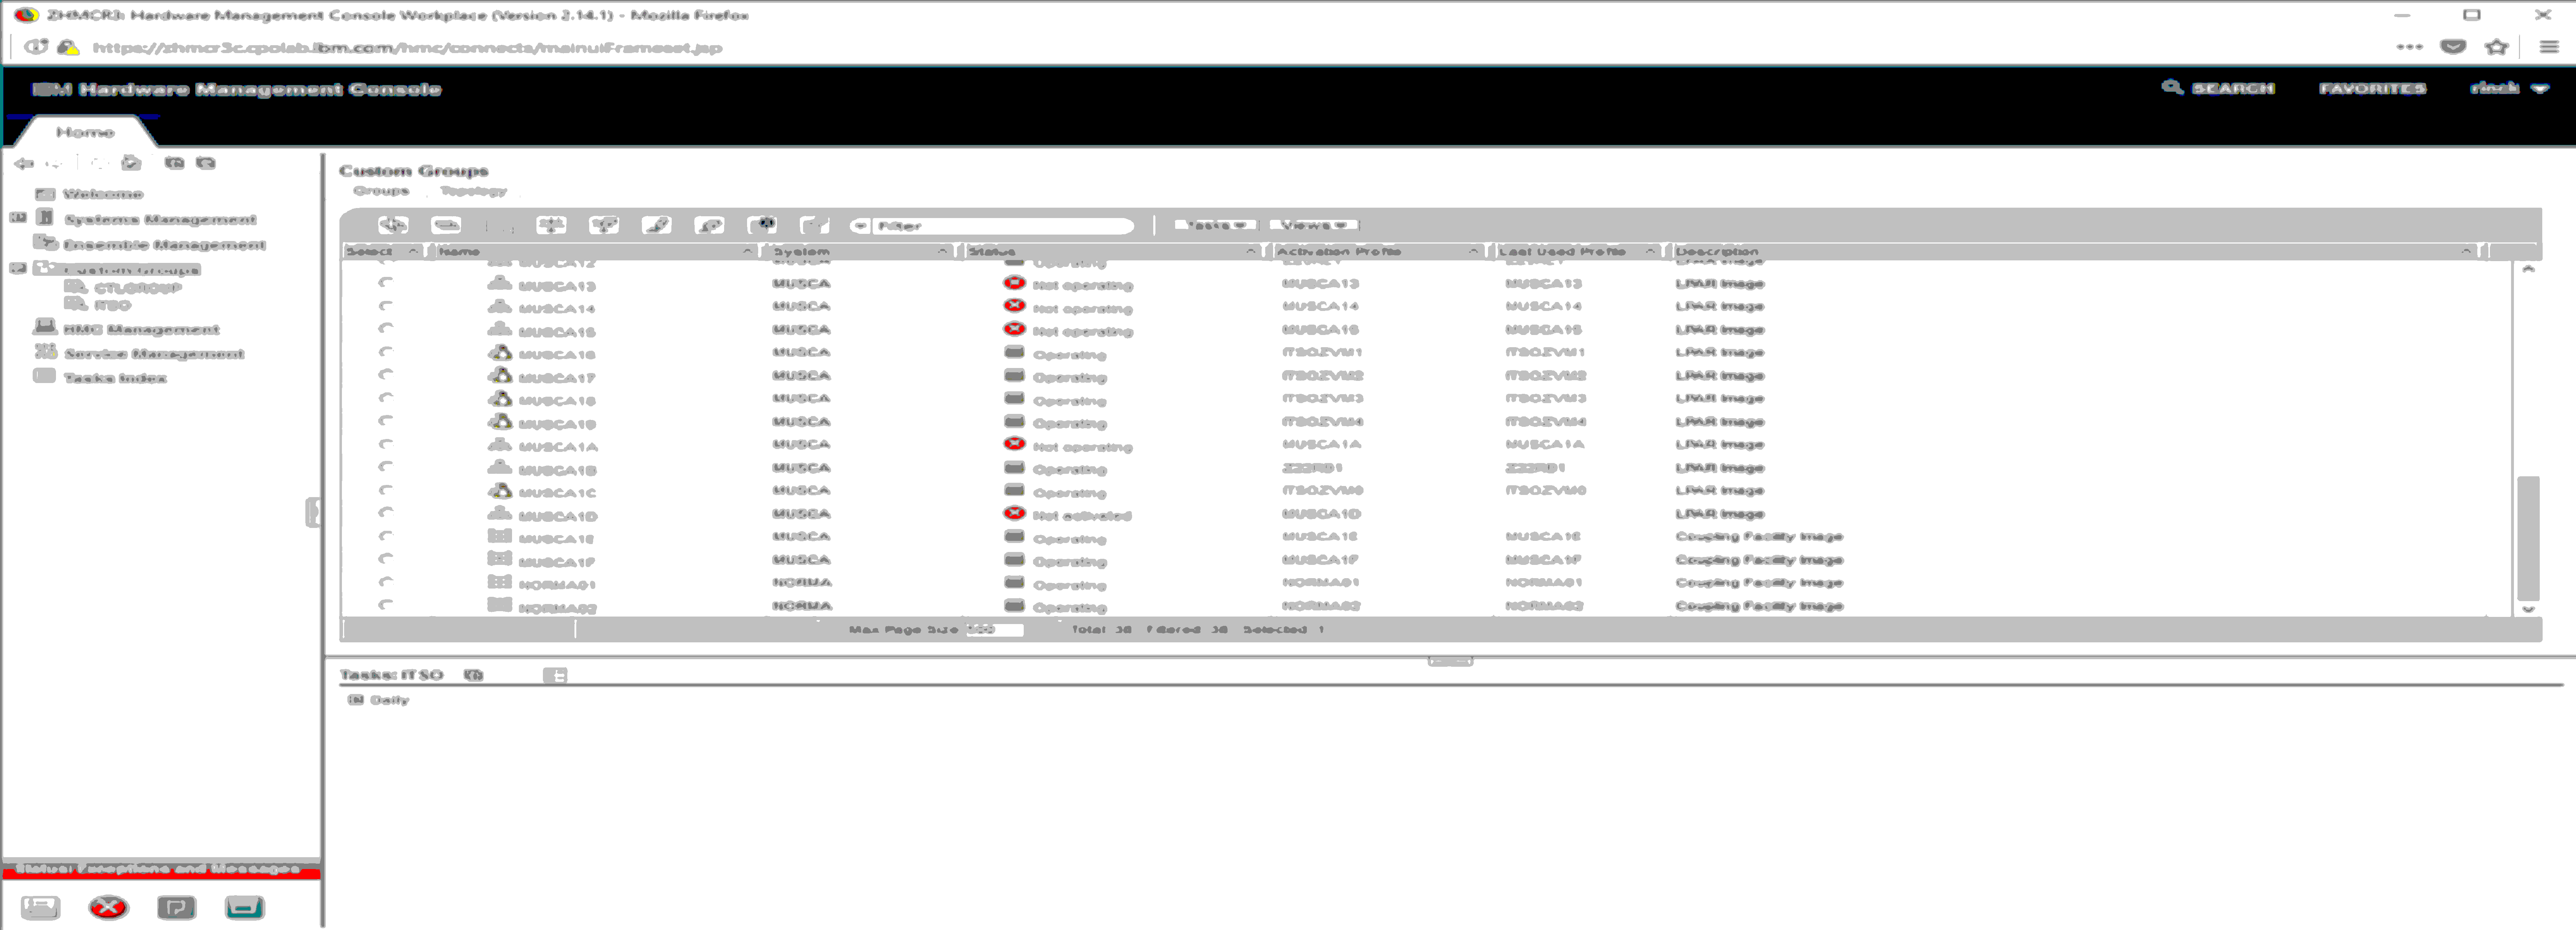Collapse the Custom Groups tree node

tap(18, 268)
